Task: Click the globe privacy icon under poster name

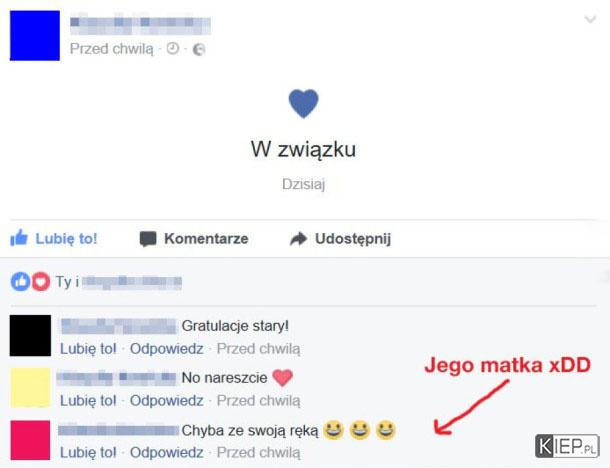Action: click(199, 49)
